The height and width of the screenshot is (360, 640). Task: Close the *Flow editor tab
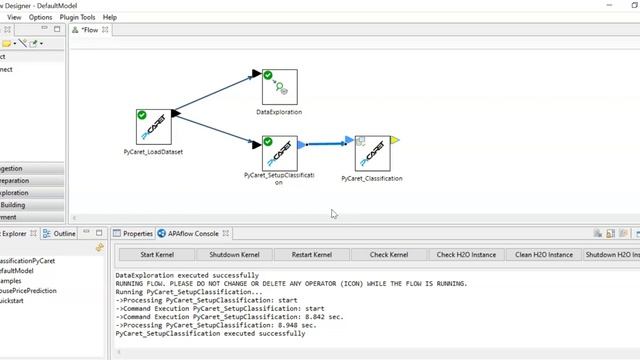[x=105, y=30]
